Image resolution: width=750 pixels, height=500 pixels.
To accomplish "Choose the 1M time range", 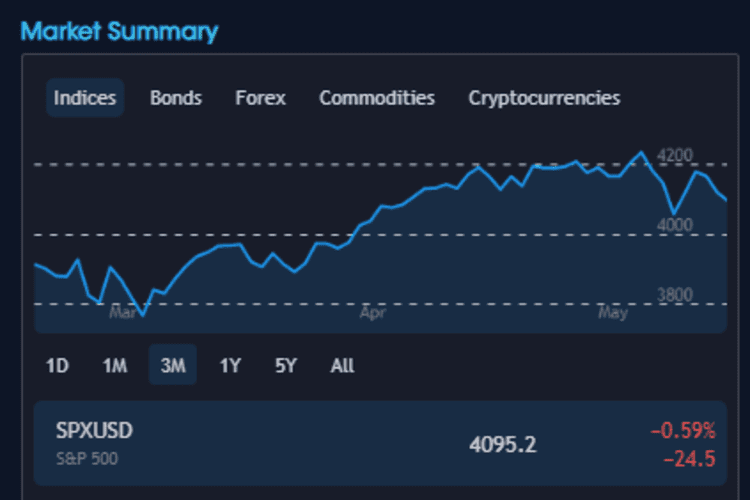I will click(114, 366).
